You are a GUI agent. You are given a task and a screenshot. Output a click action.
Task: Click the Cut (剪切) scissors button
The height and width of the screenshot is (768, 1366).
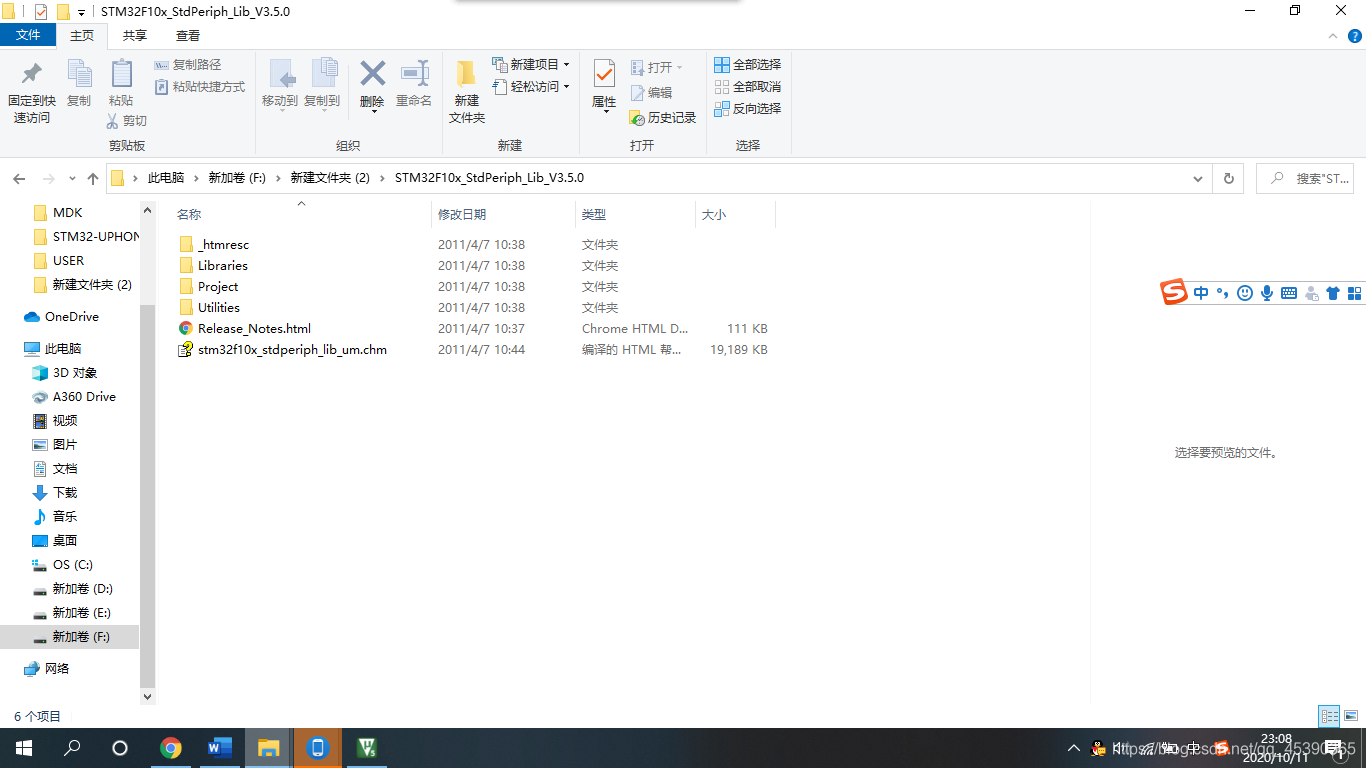(127, 121)
